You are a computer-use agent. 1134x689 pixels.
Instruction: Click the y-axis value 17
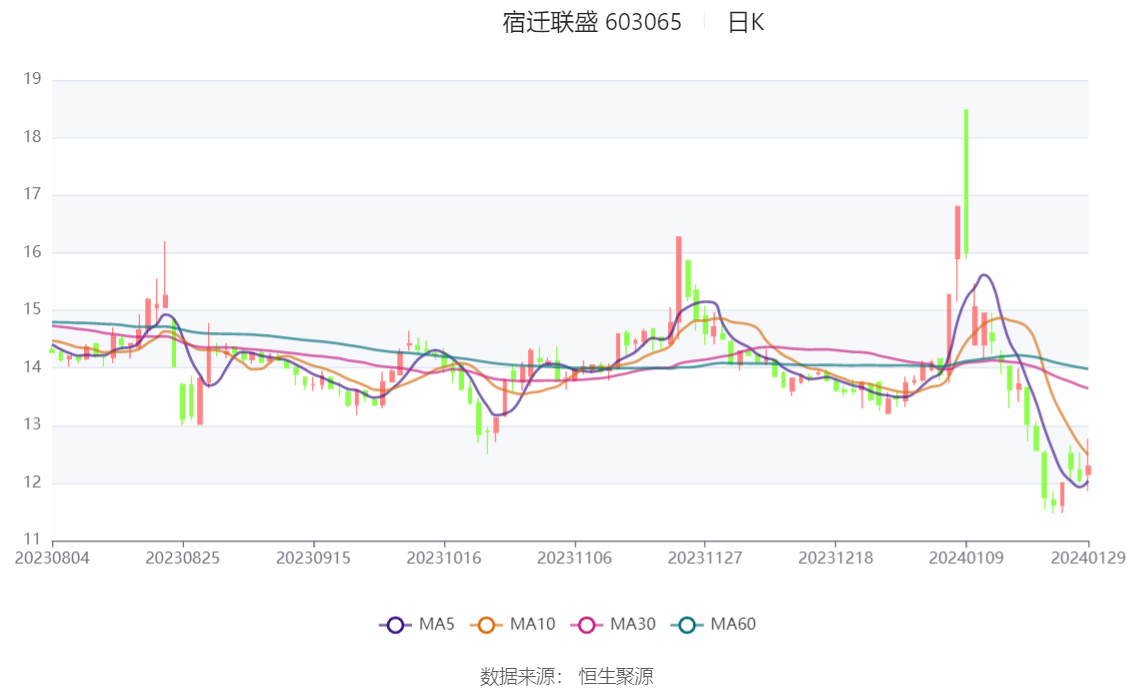point(32,194)
